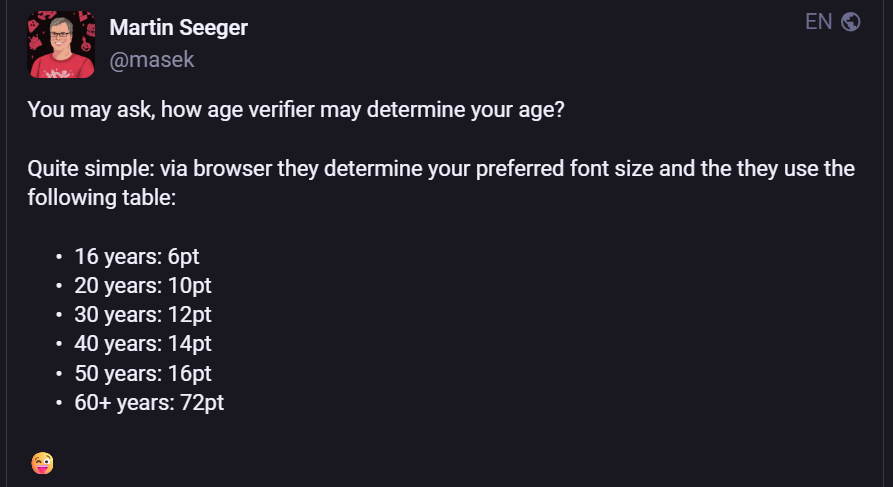Click the 'You may ask' question sentence
This screenshot has height=487, width=893.
(295, 108)
